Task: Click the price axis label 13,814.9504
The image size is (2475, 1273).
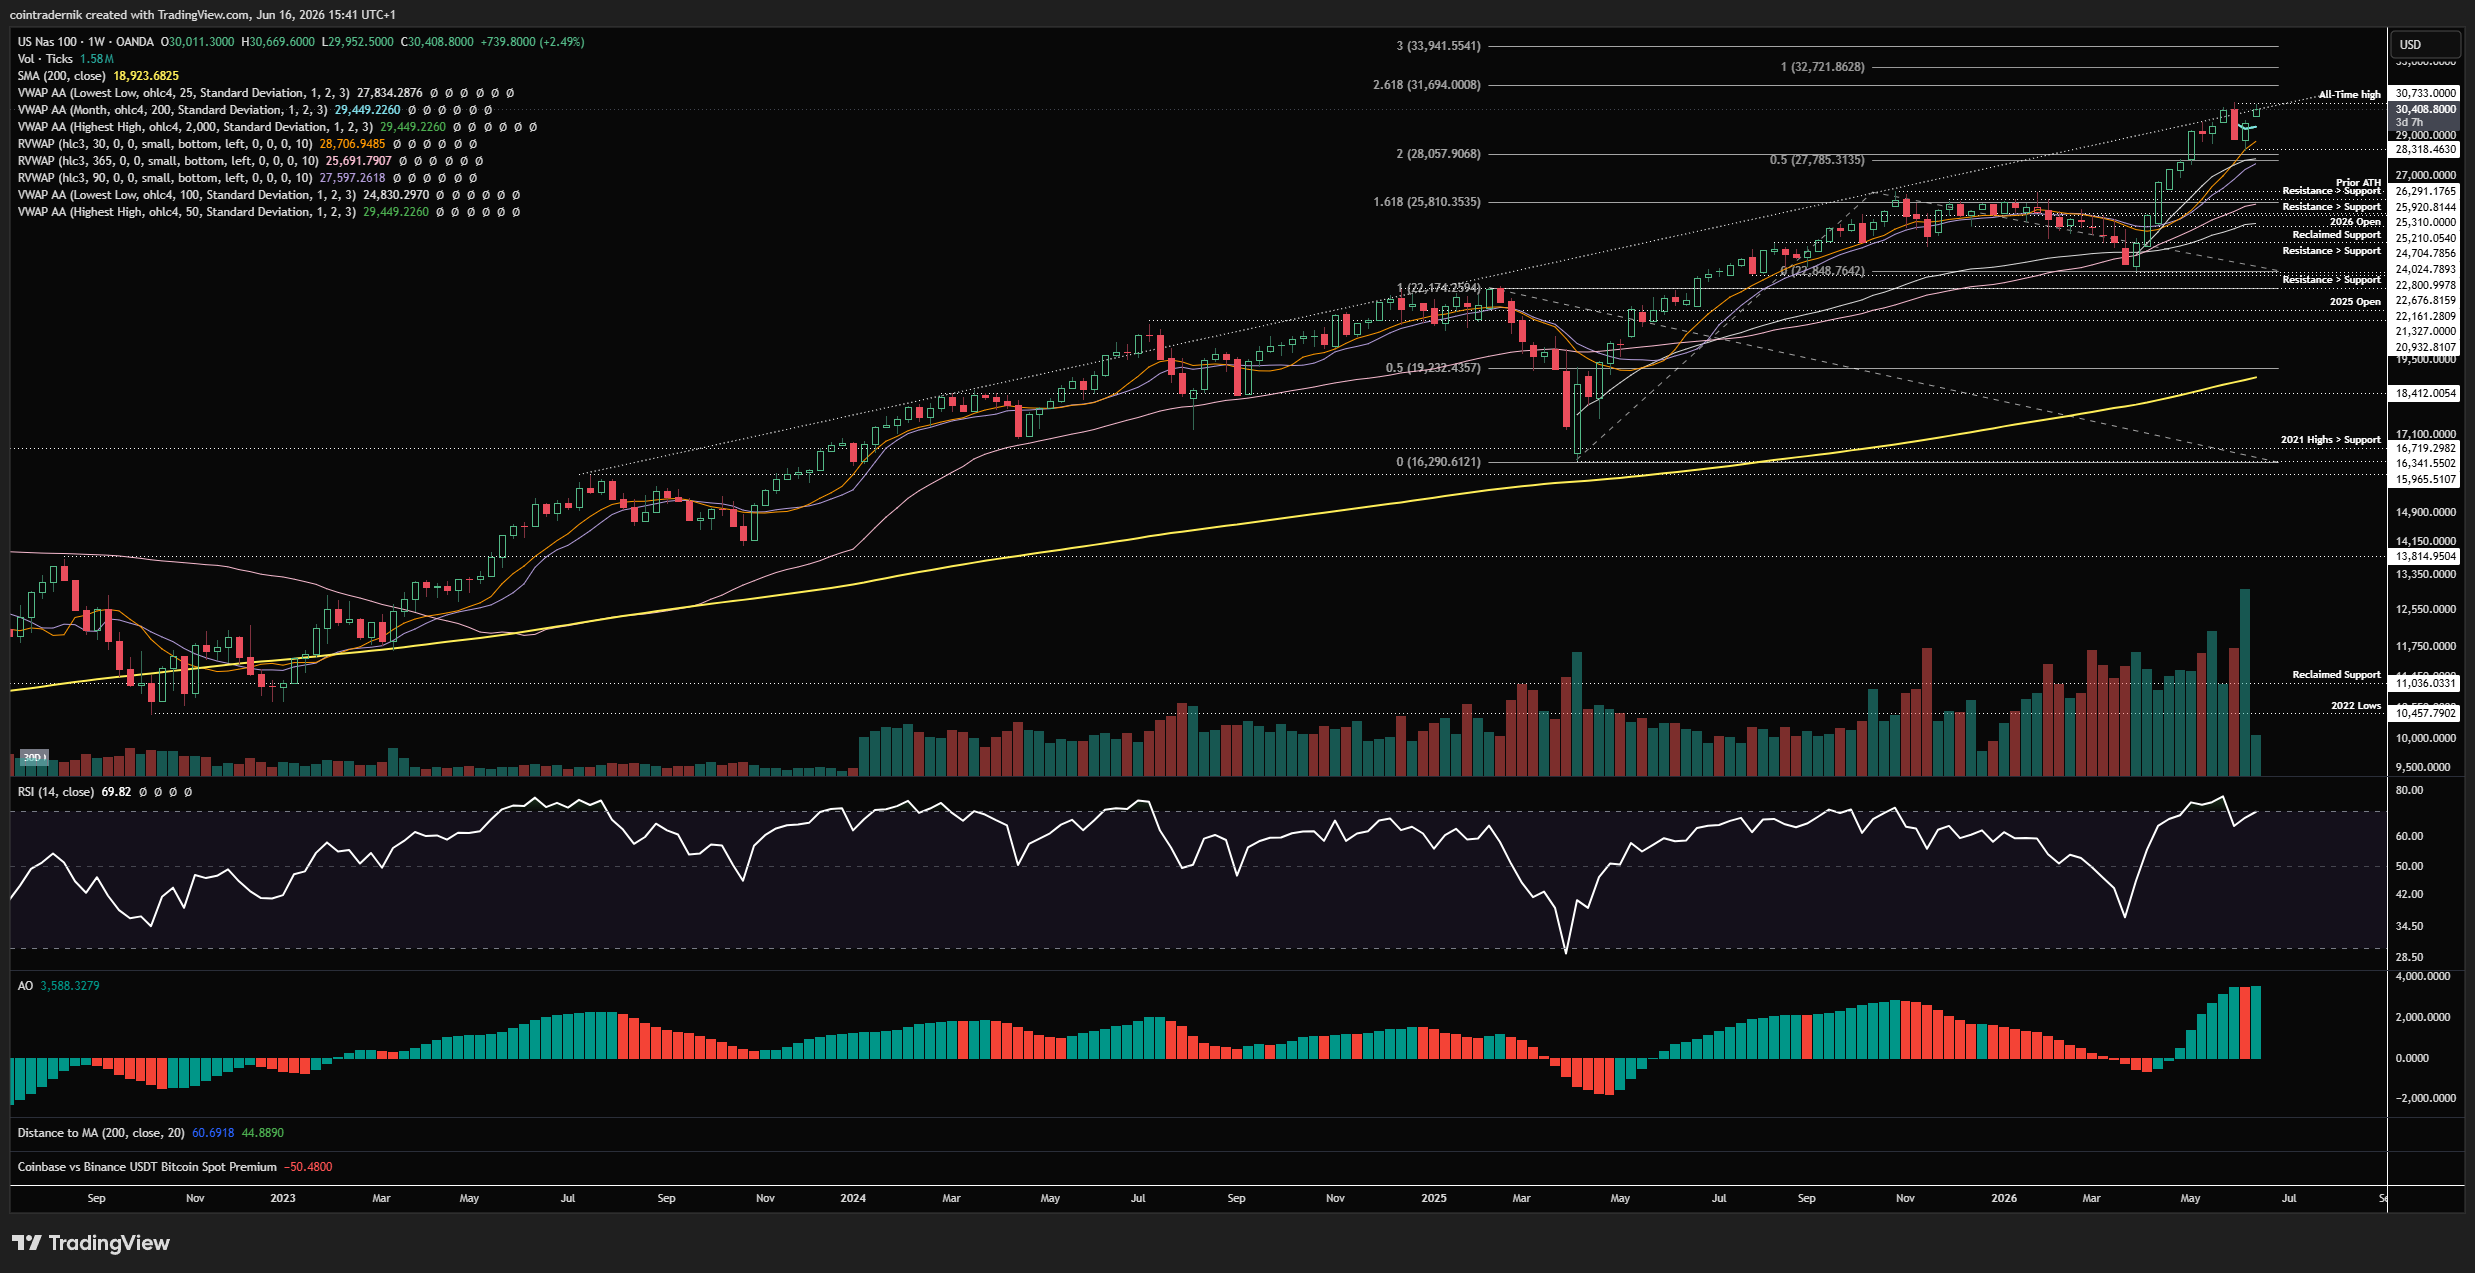Action: pos(2425,557)
